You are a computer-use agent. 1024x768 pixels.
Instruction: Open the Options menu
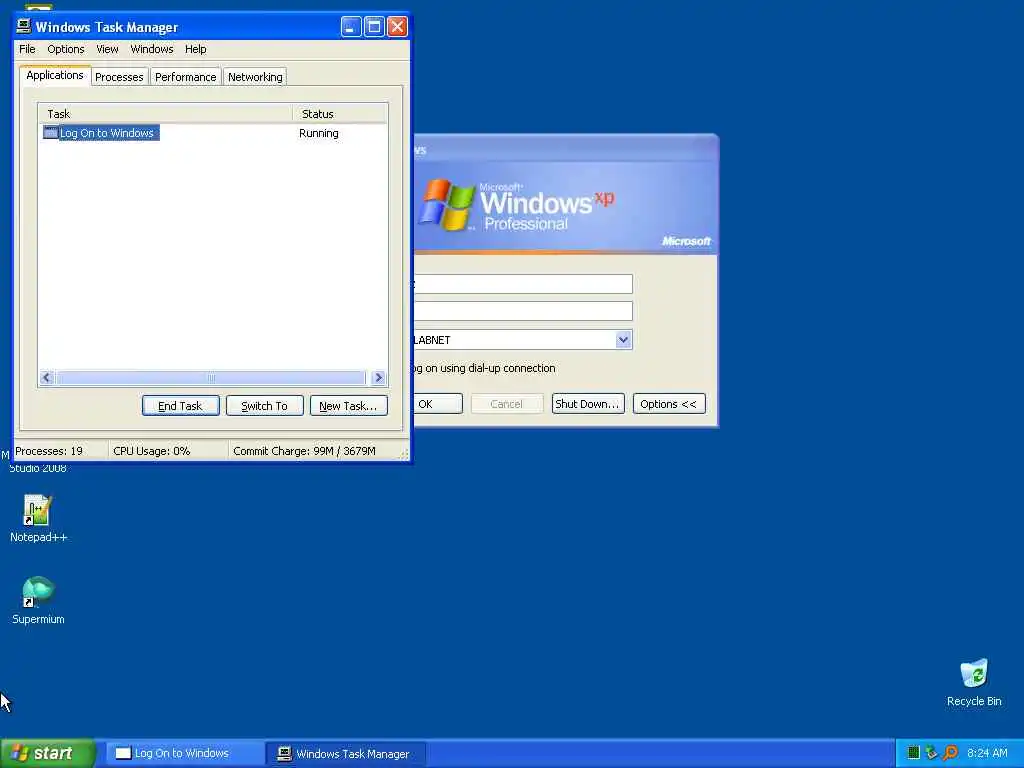coord(65,49)
